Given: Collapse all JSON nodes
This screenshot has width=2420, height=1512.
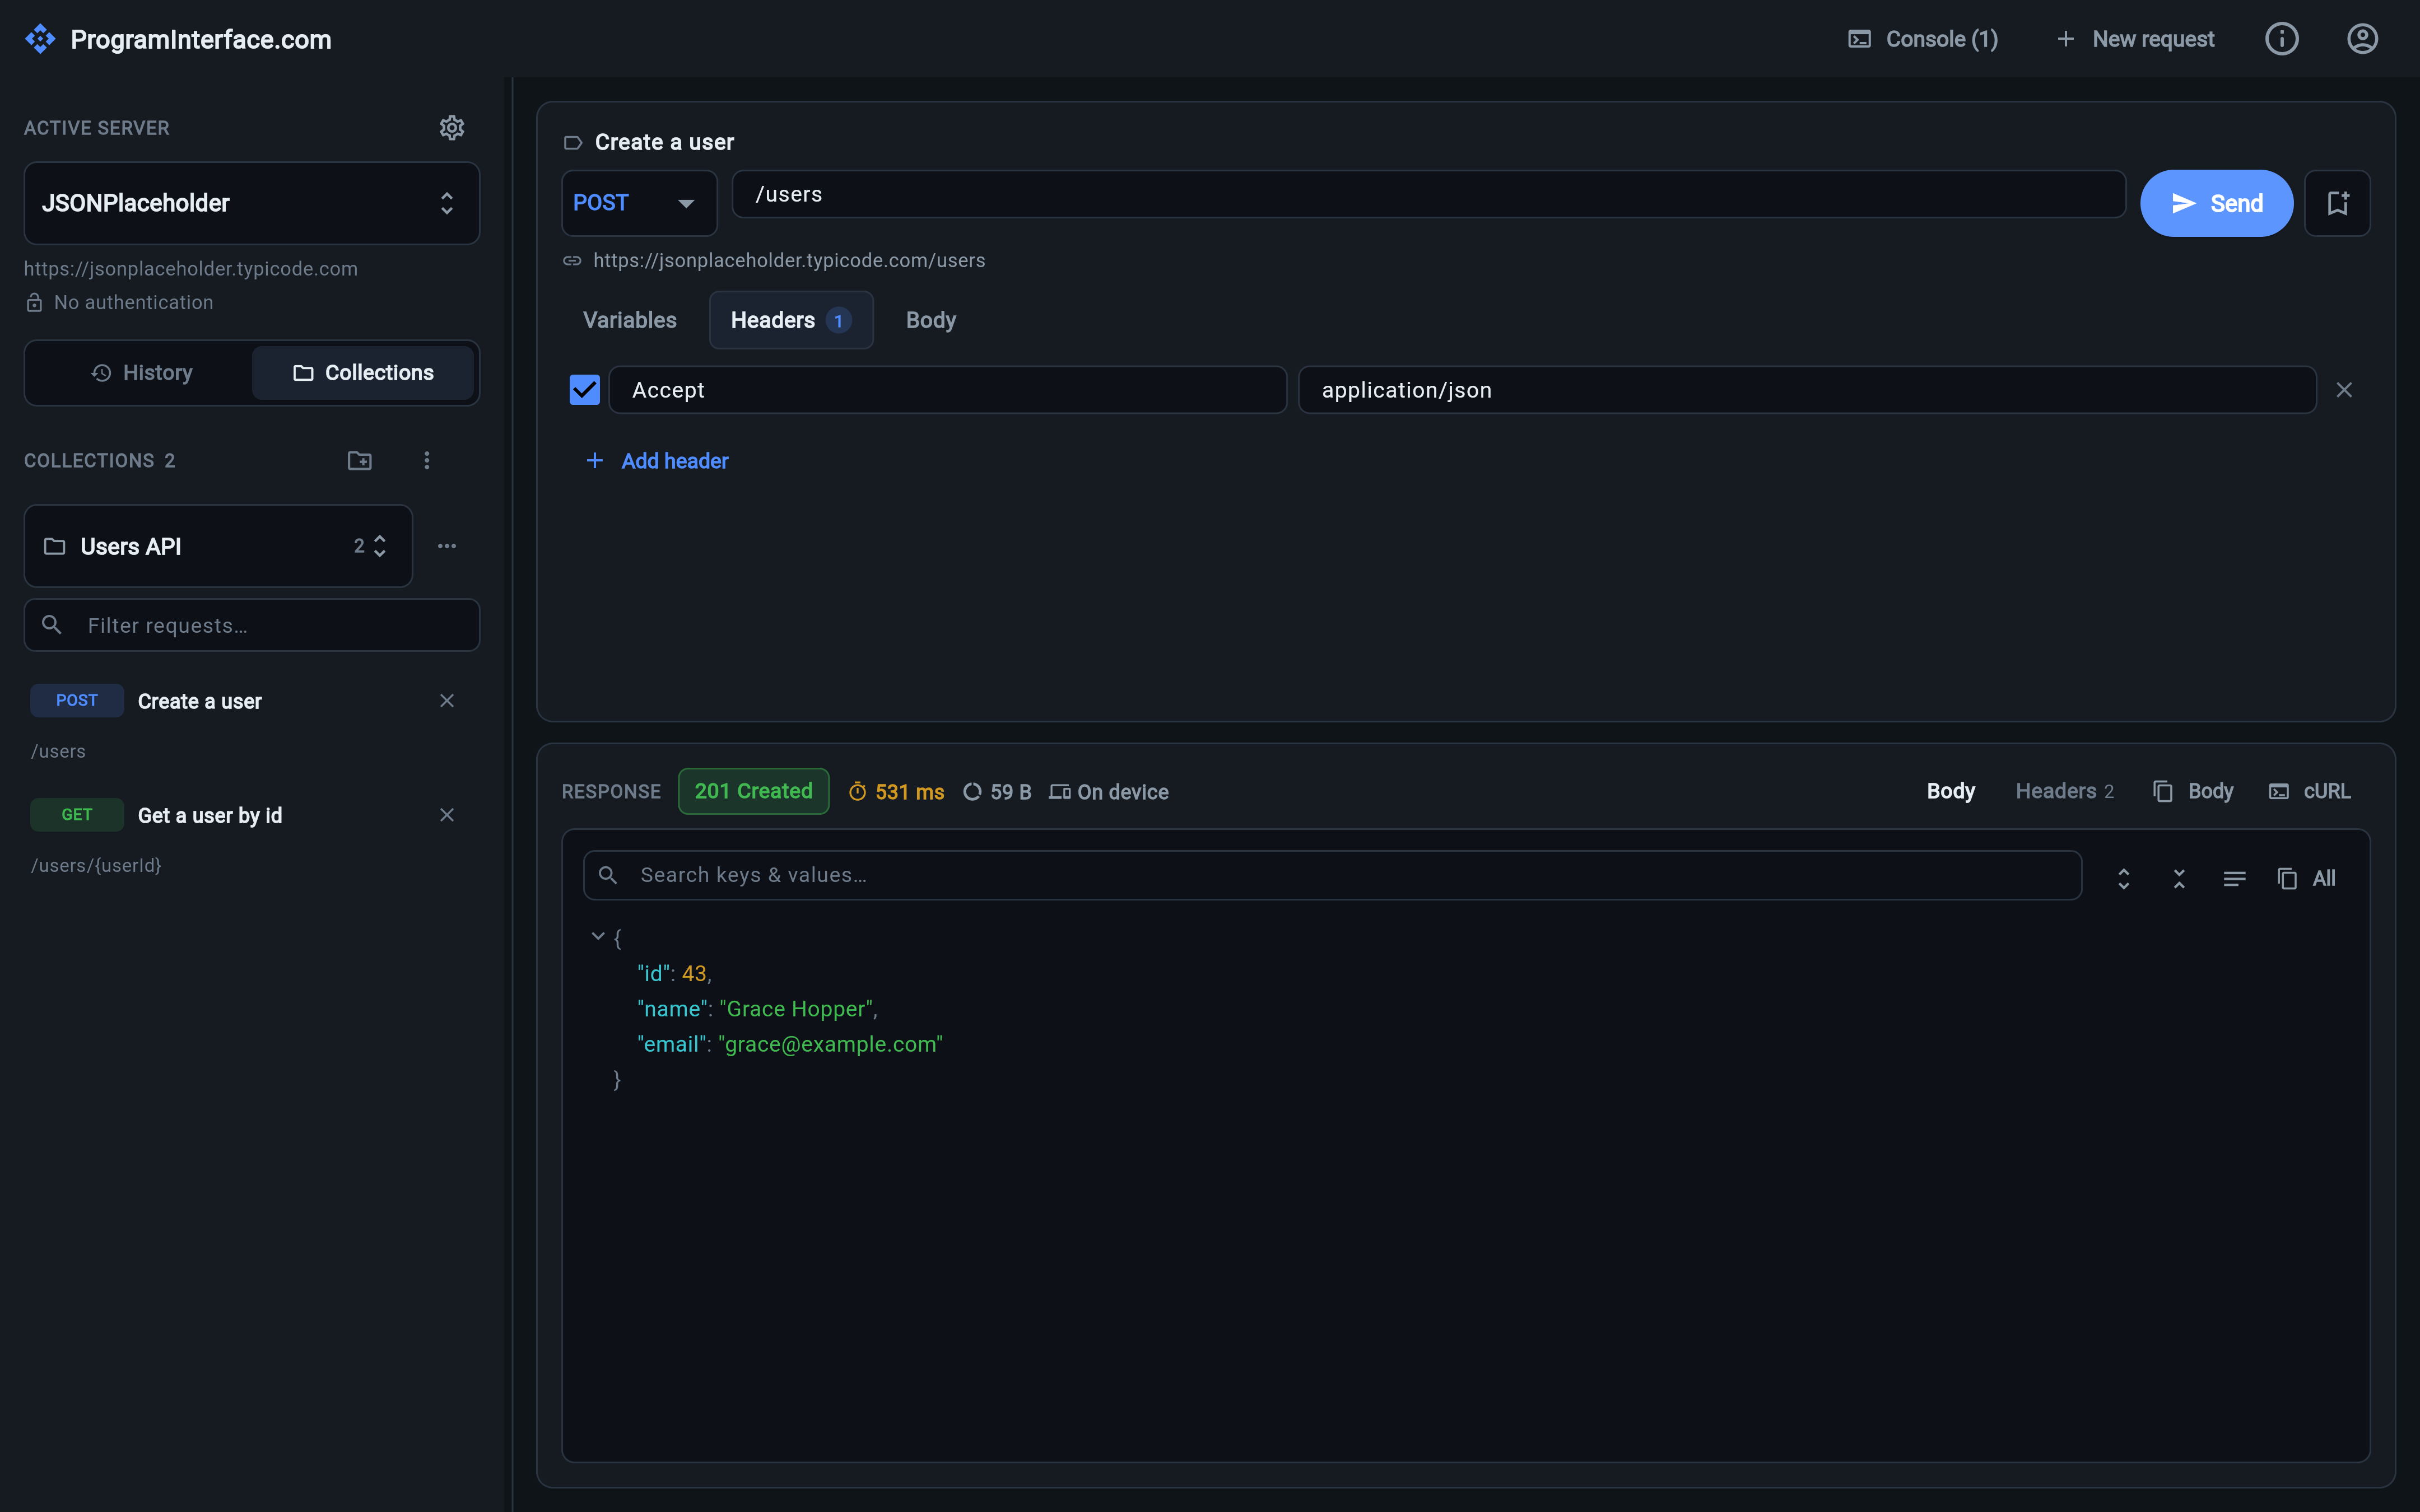Looking at the screenshot, I should point(2179,878).
